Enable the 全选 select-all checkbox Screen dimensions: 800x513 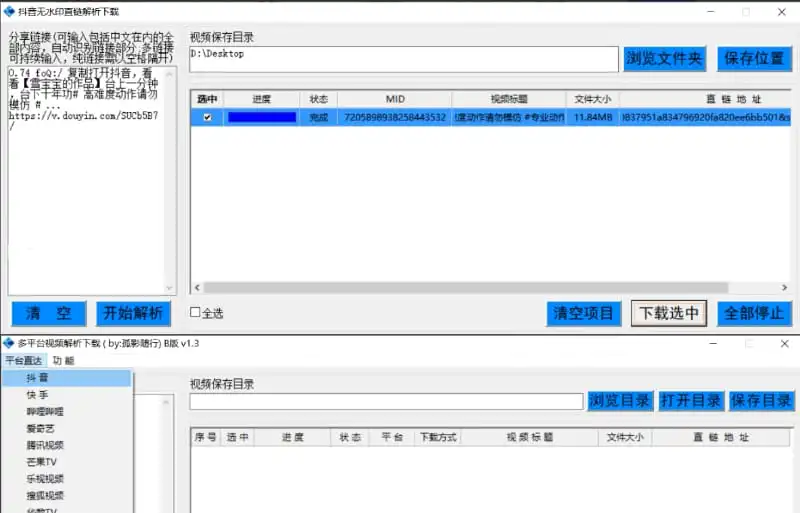196,313
